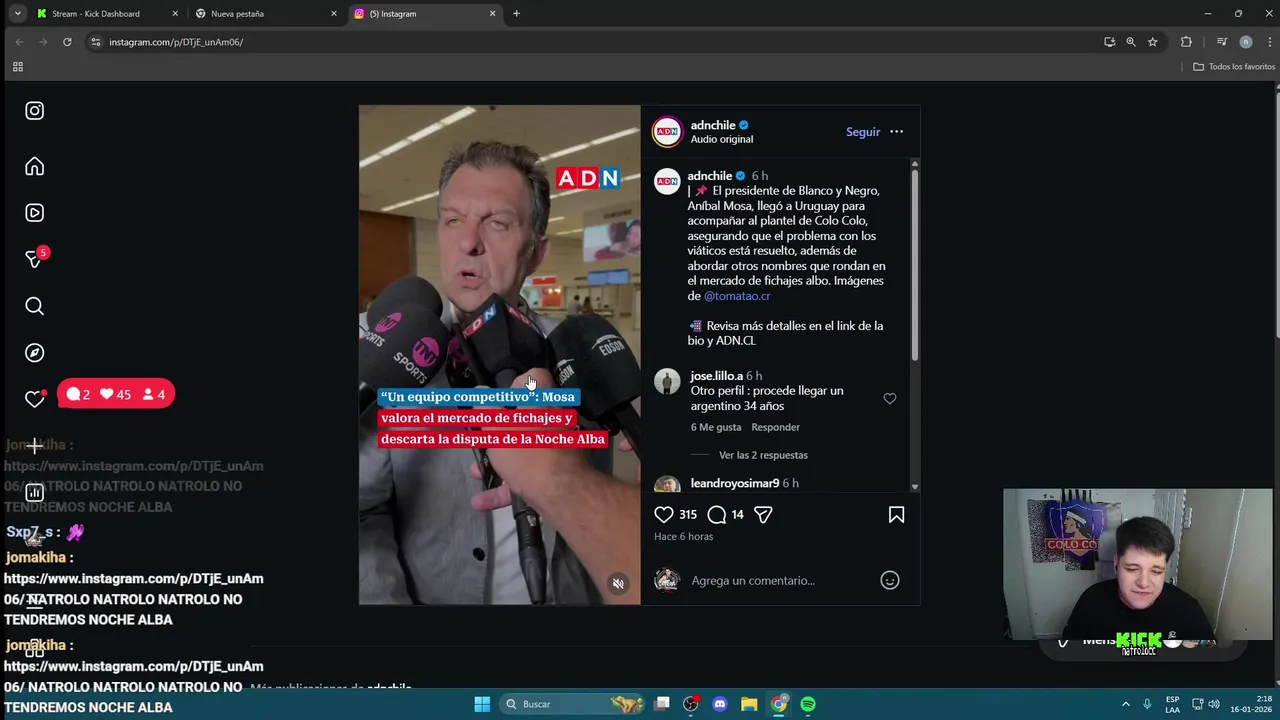Open leandroyosimar9 profile
The height and width of the screenshot is (720, 1280).
pos(734,483)
